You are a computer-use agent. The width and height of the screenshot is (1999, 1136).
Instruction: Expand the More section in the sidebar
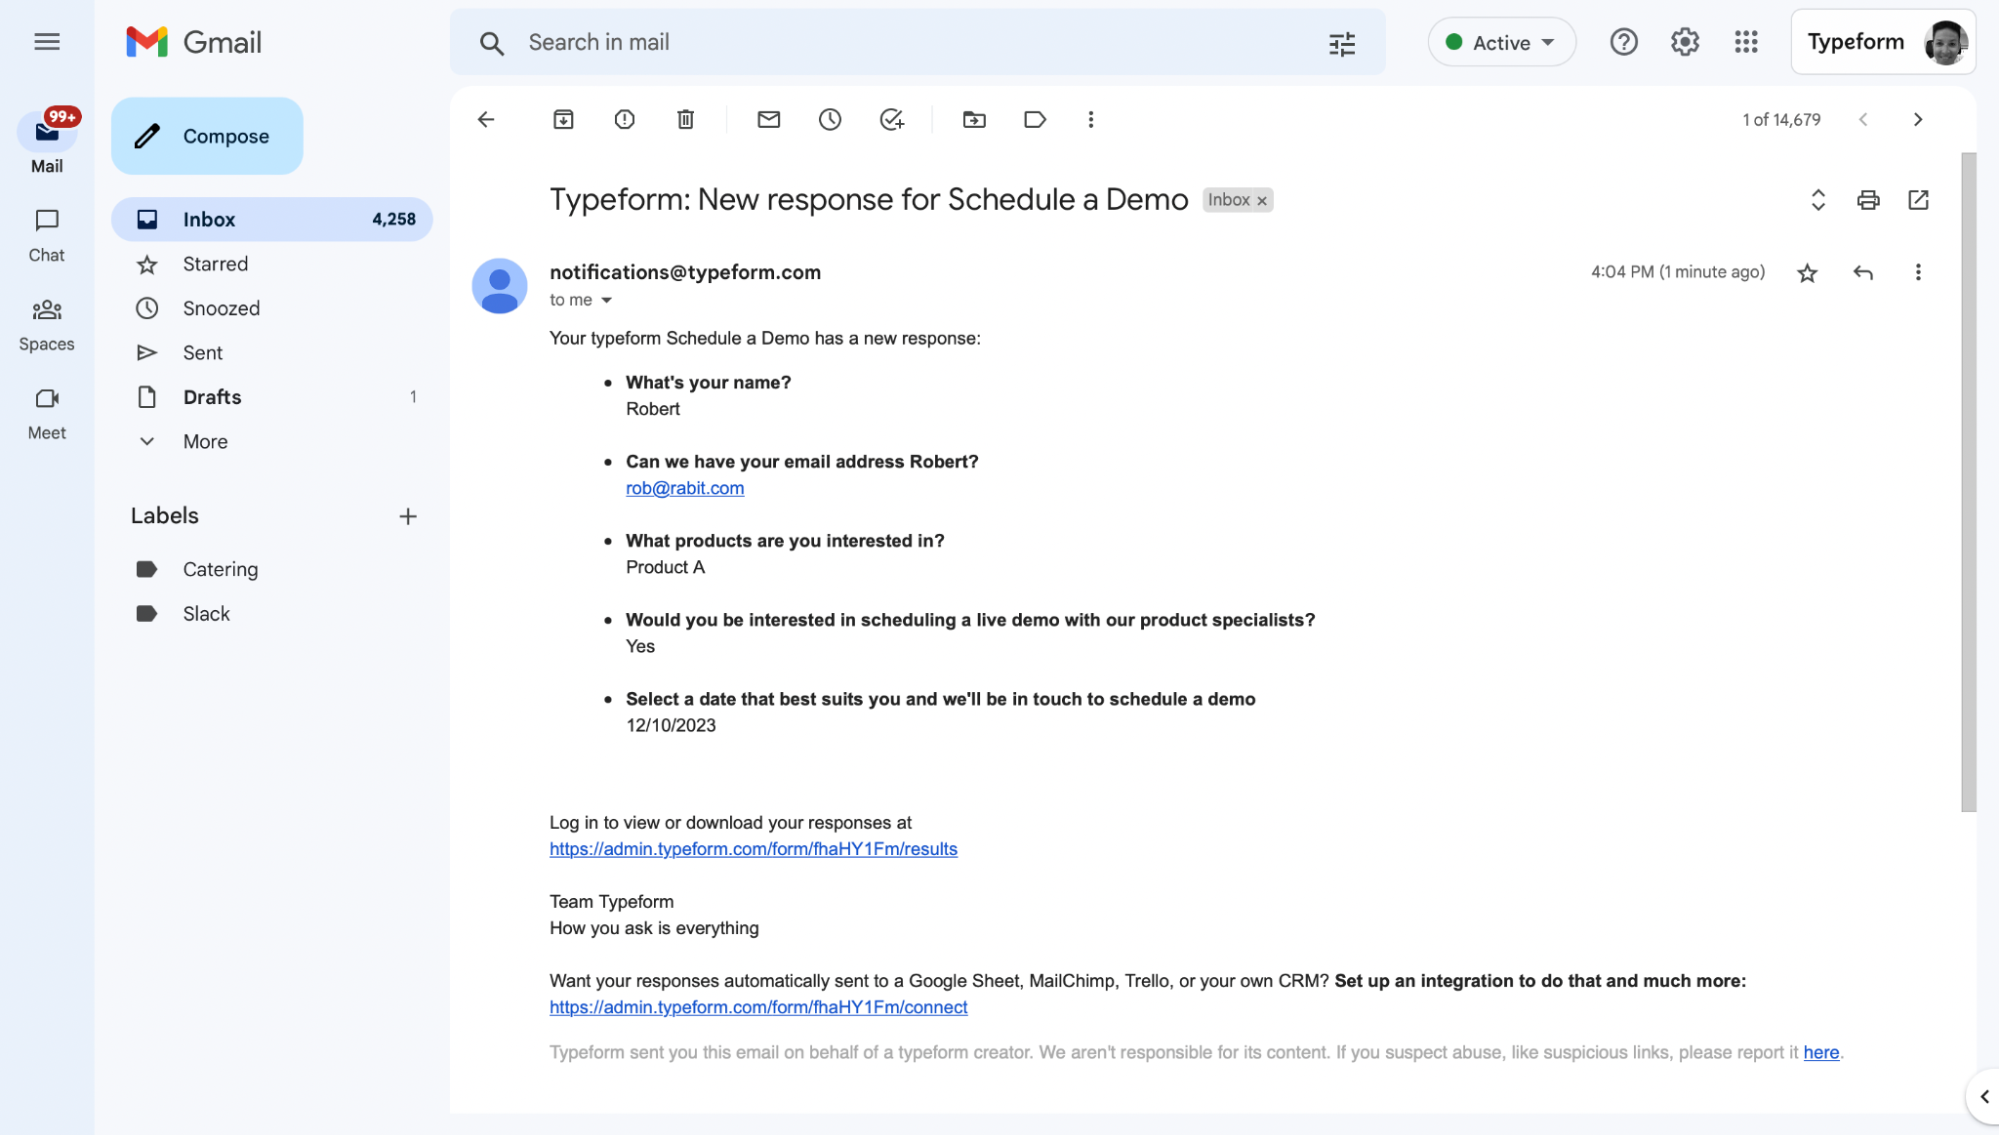[x=205, y=442]
